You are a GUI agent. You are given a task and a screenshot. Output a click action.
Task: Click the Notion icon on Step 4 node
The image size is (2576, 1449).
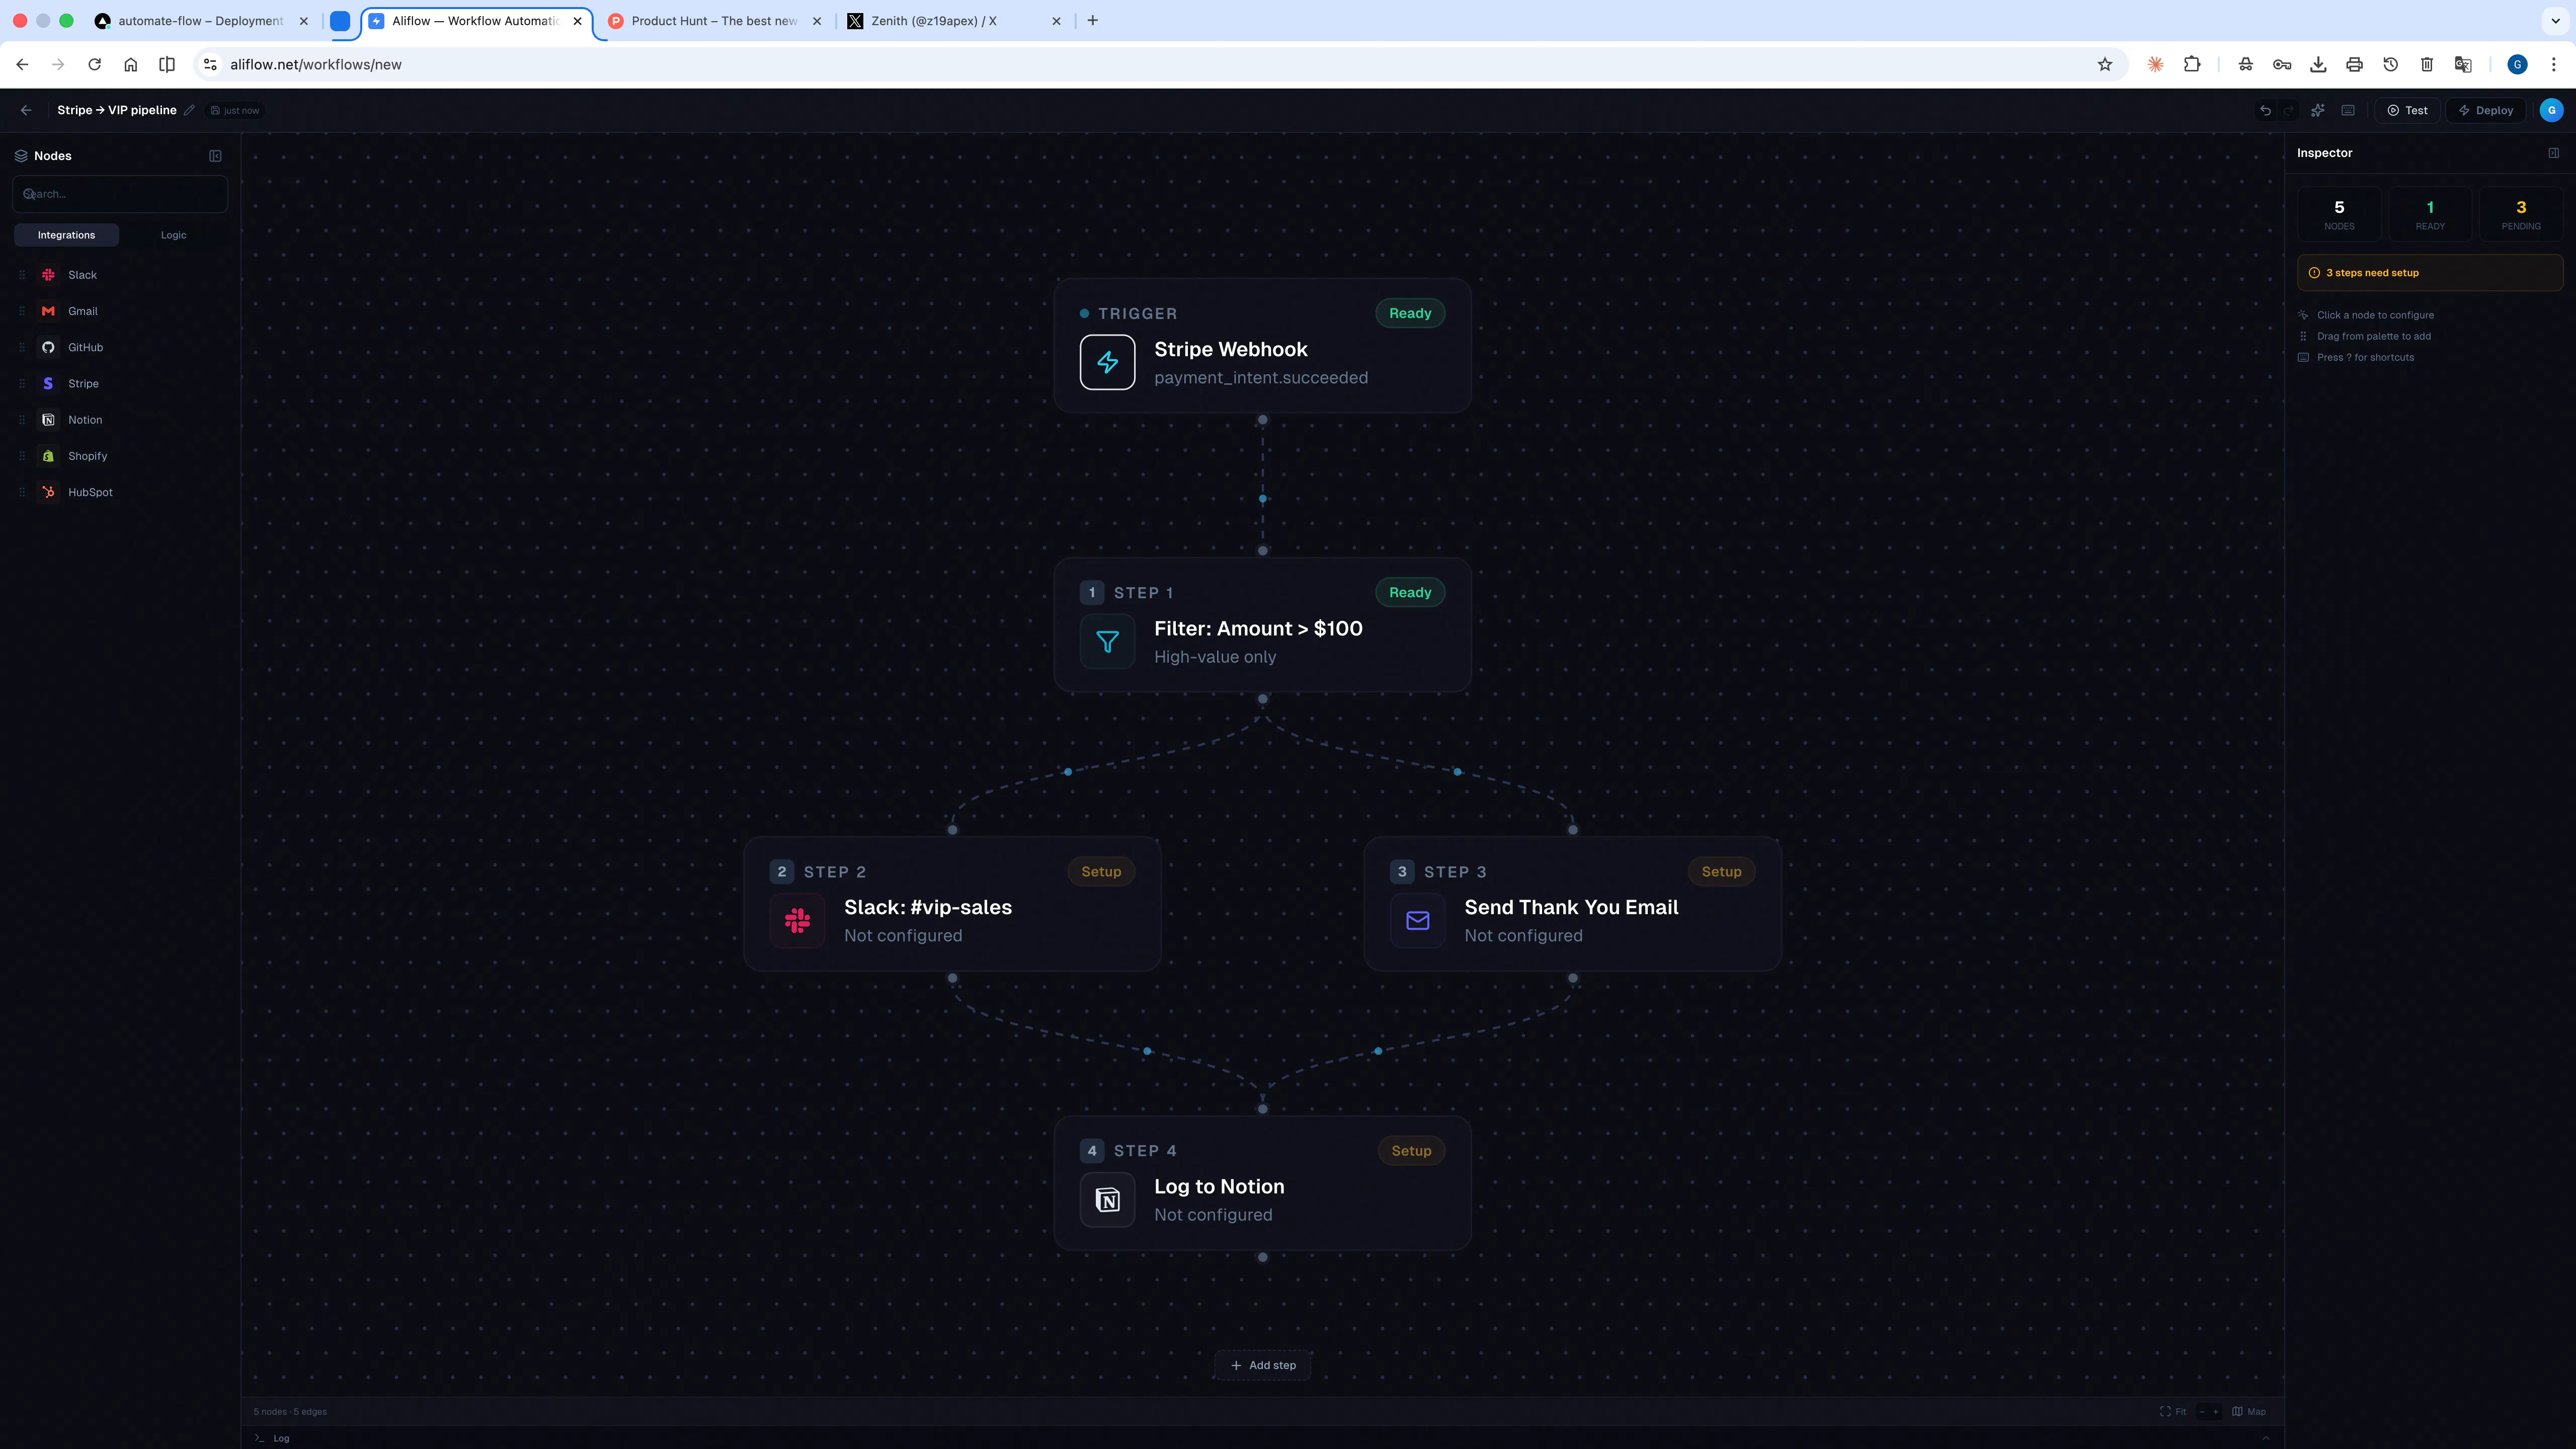click(x=1107, y=1199)
